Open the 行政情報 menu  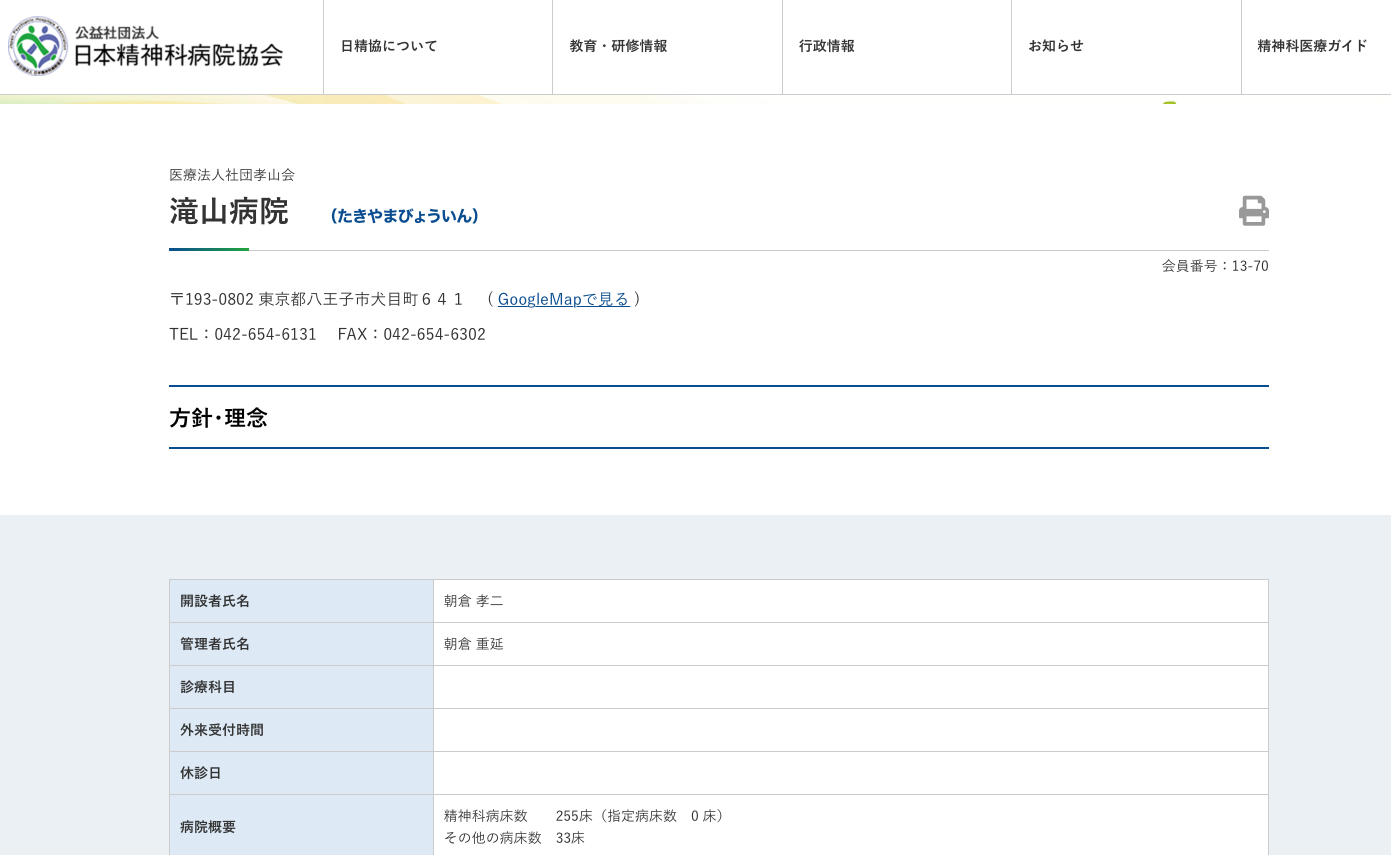(x=897, y=47)
